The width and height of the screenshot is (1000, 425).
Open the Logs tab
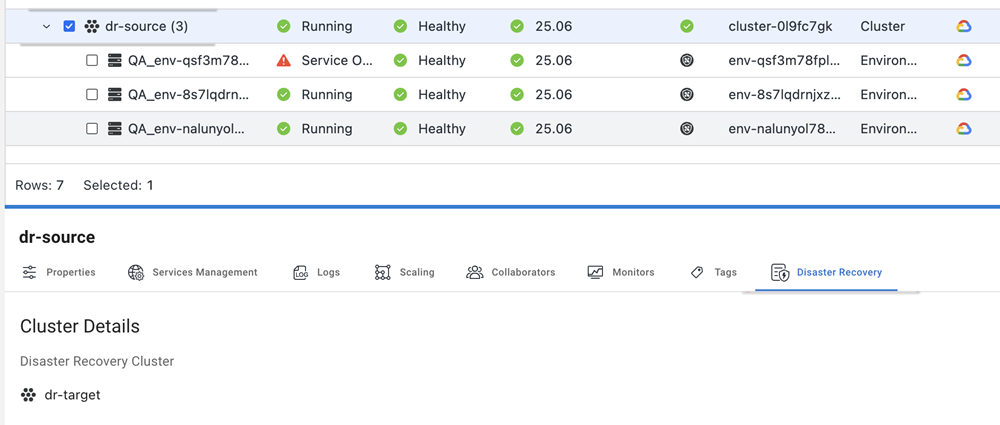[x=317, y=272]
